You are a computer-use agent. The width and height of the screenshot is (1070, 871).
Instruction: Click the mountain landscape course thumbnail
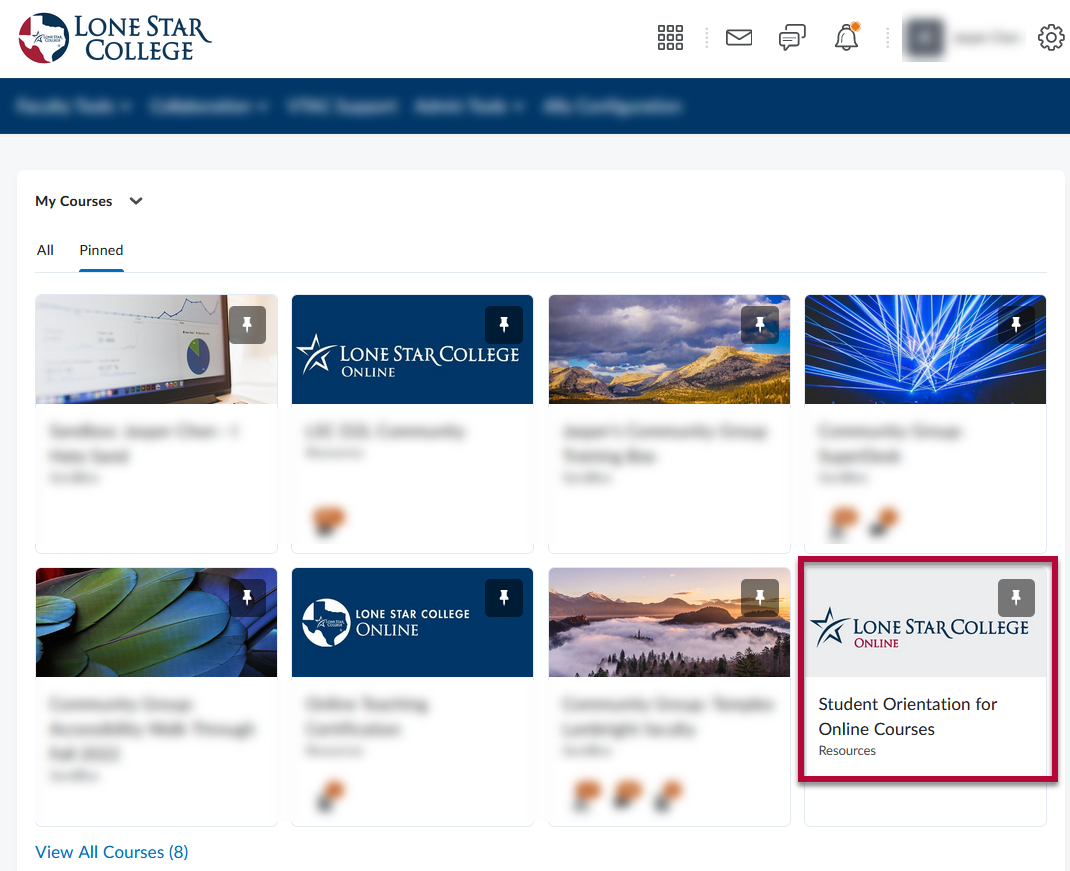[x=669, y=349]
